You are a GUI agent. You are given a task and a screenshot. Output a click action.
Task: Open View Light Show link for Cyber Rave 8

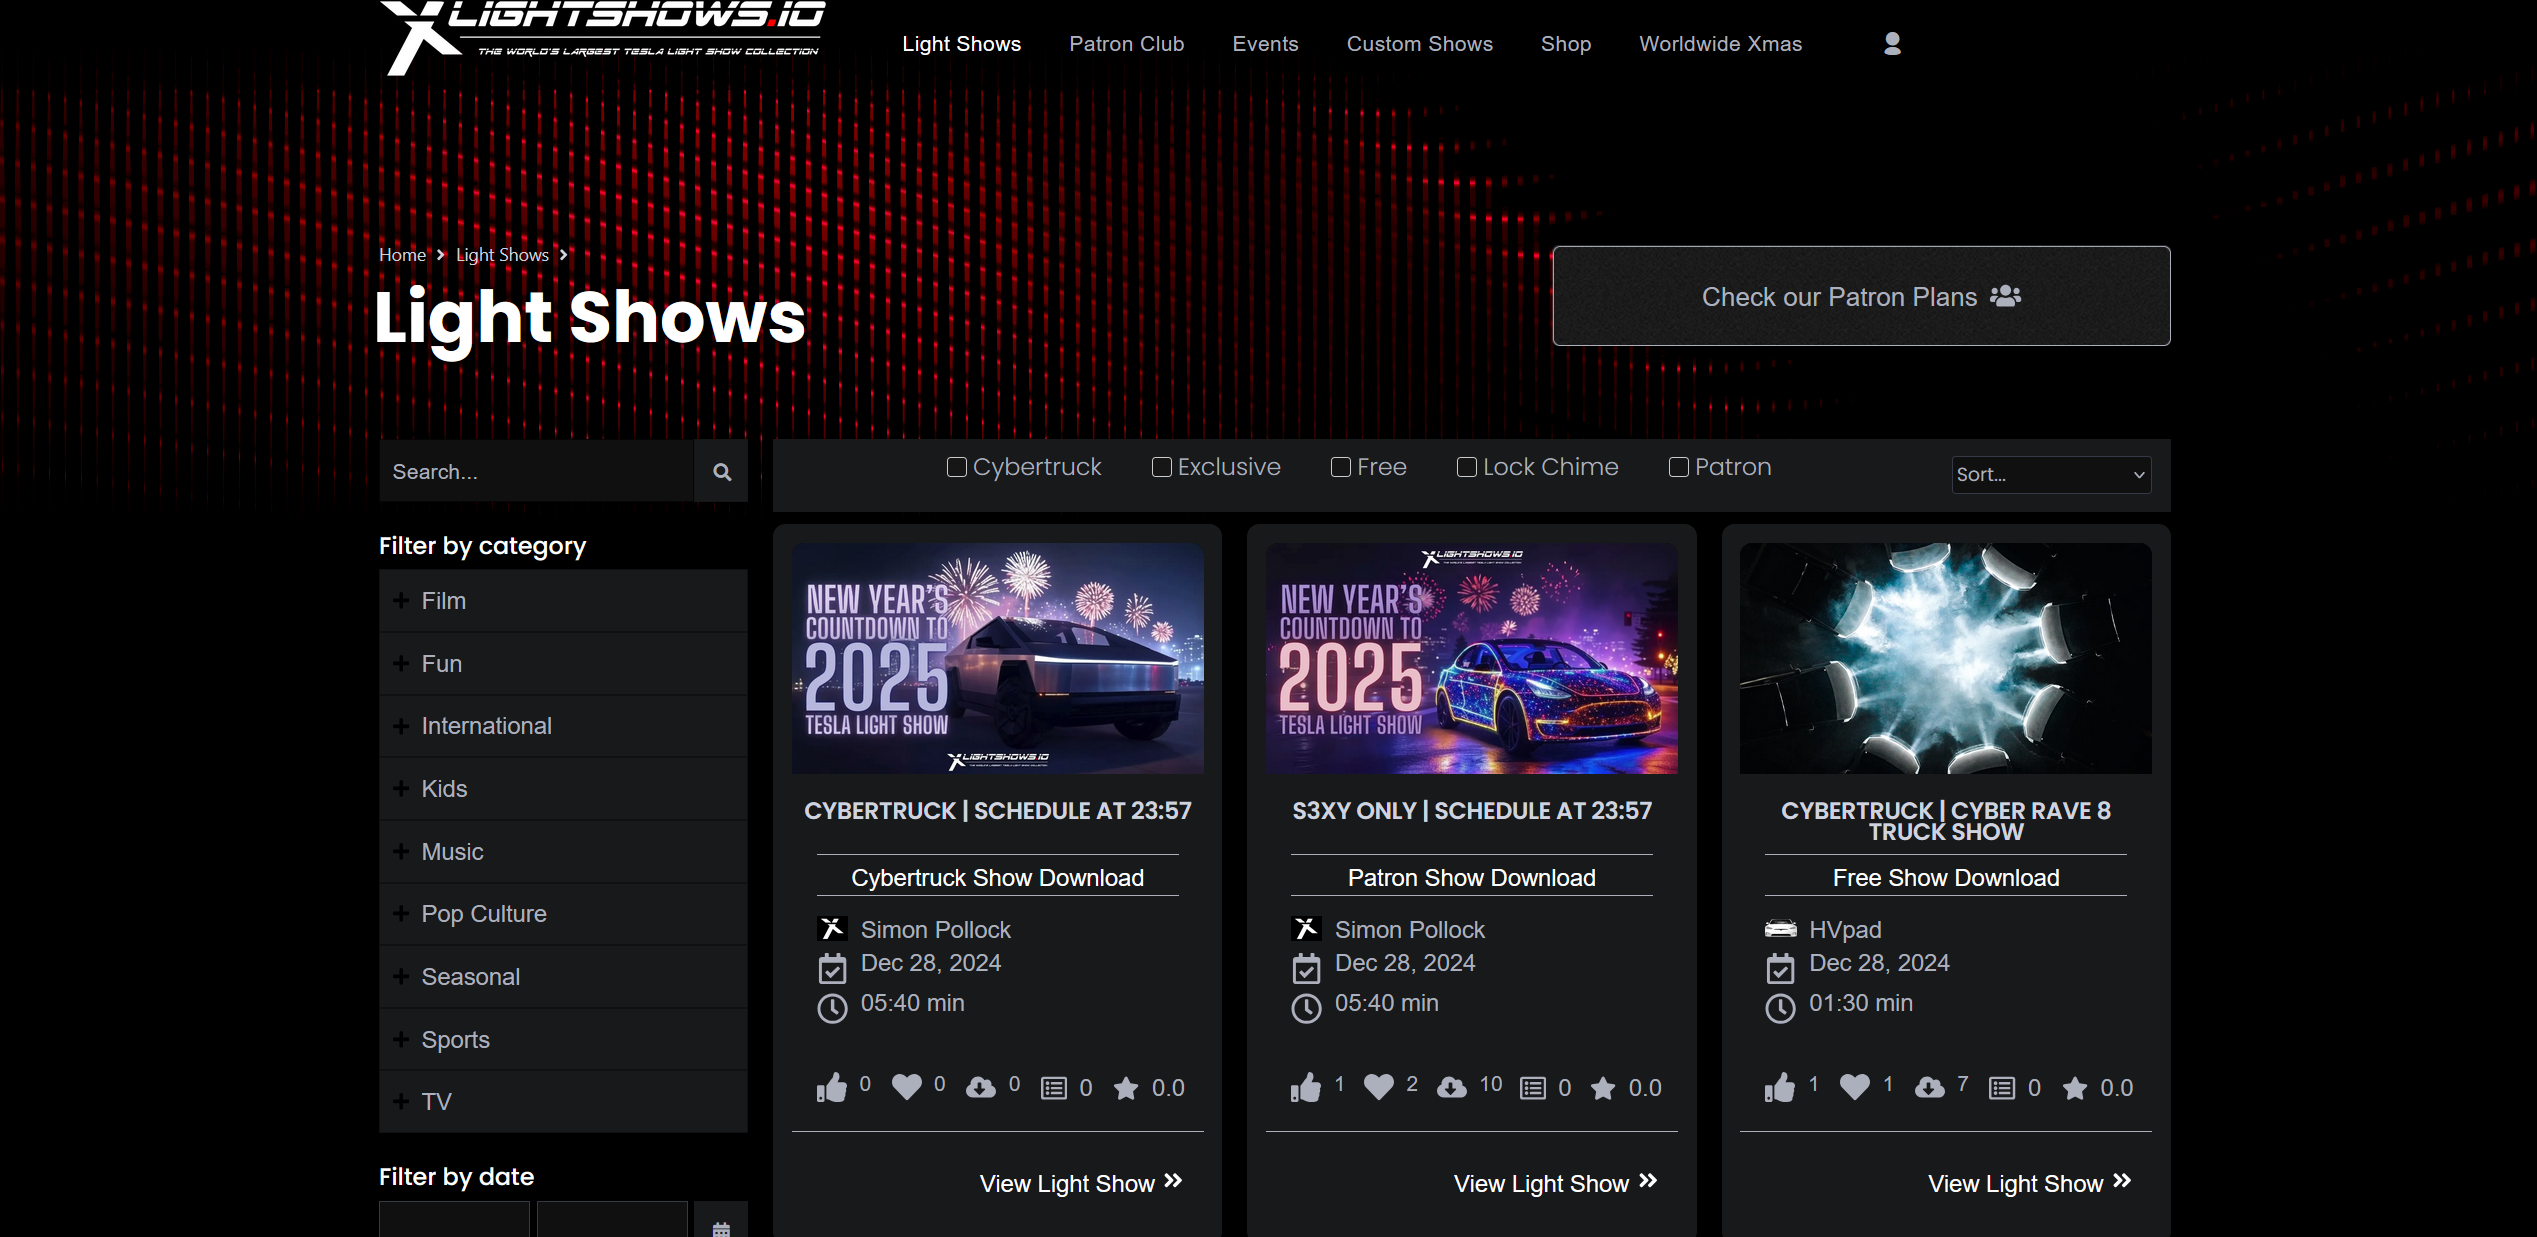point(2029,1183)
